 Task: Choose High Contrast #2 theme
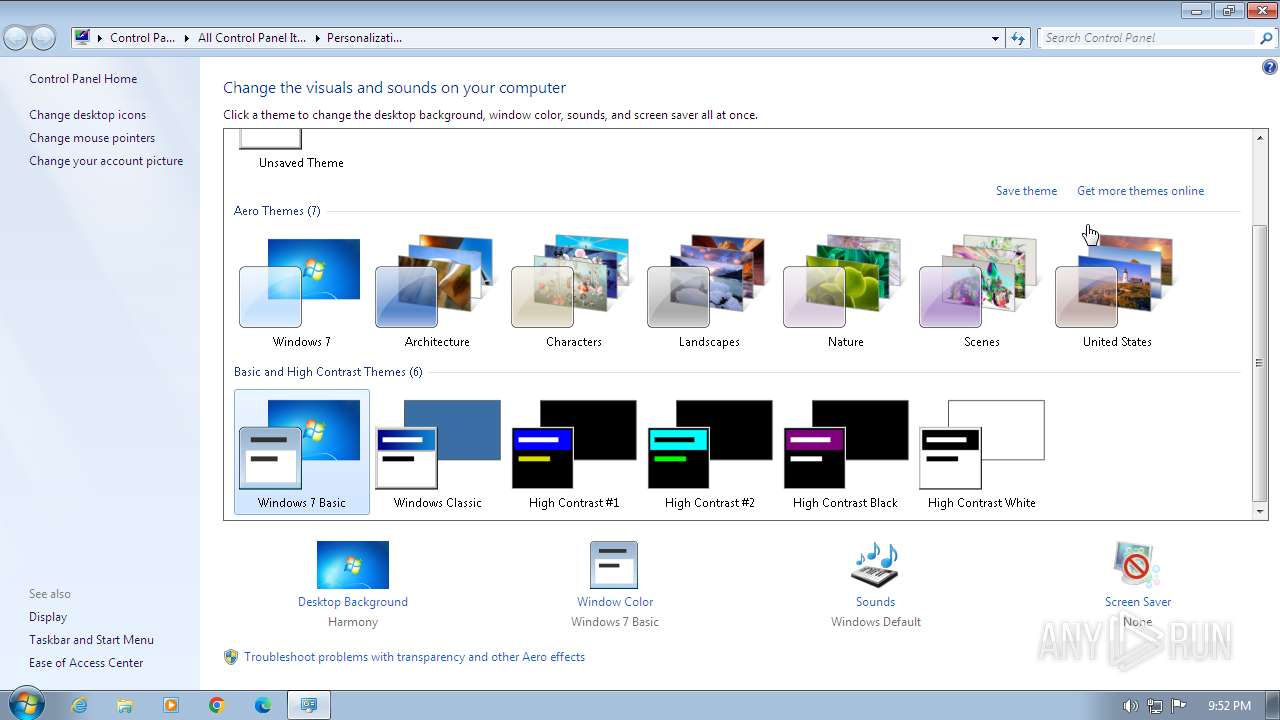(709, 452)
